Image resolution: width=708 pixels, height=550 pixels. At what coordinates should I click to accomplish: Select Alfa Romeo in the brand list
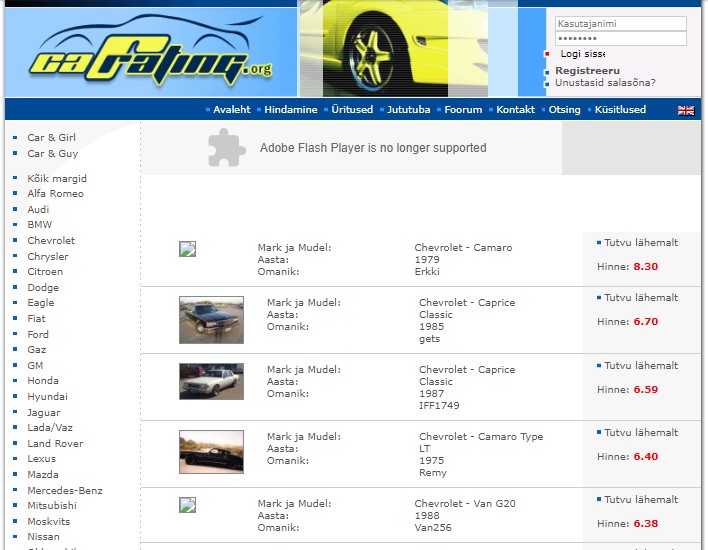coord(56,194)
